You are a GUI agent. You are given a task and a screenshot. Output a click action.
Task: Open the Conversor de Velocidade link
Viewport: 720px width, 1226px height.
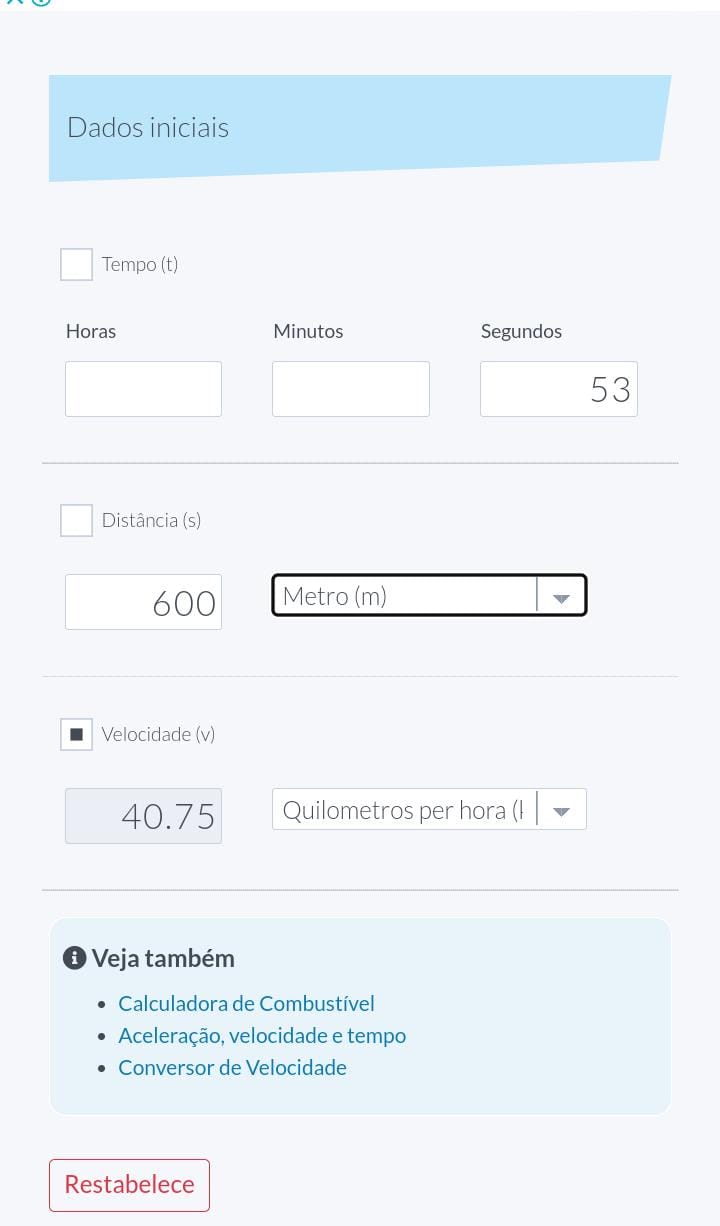click(232, 1067)
